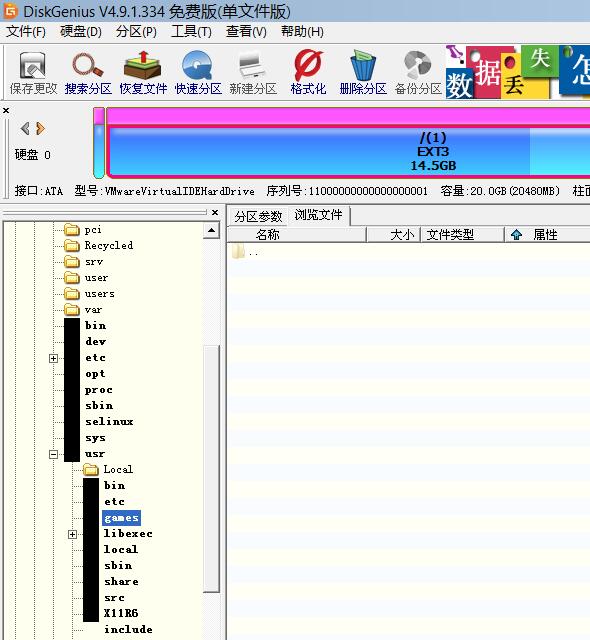This screenshot has height=640, width=590.
Task: Click the up-folder arrow icon in header
Action: [x=517, y=235]
